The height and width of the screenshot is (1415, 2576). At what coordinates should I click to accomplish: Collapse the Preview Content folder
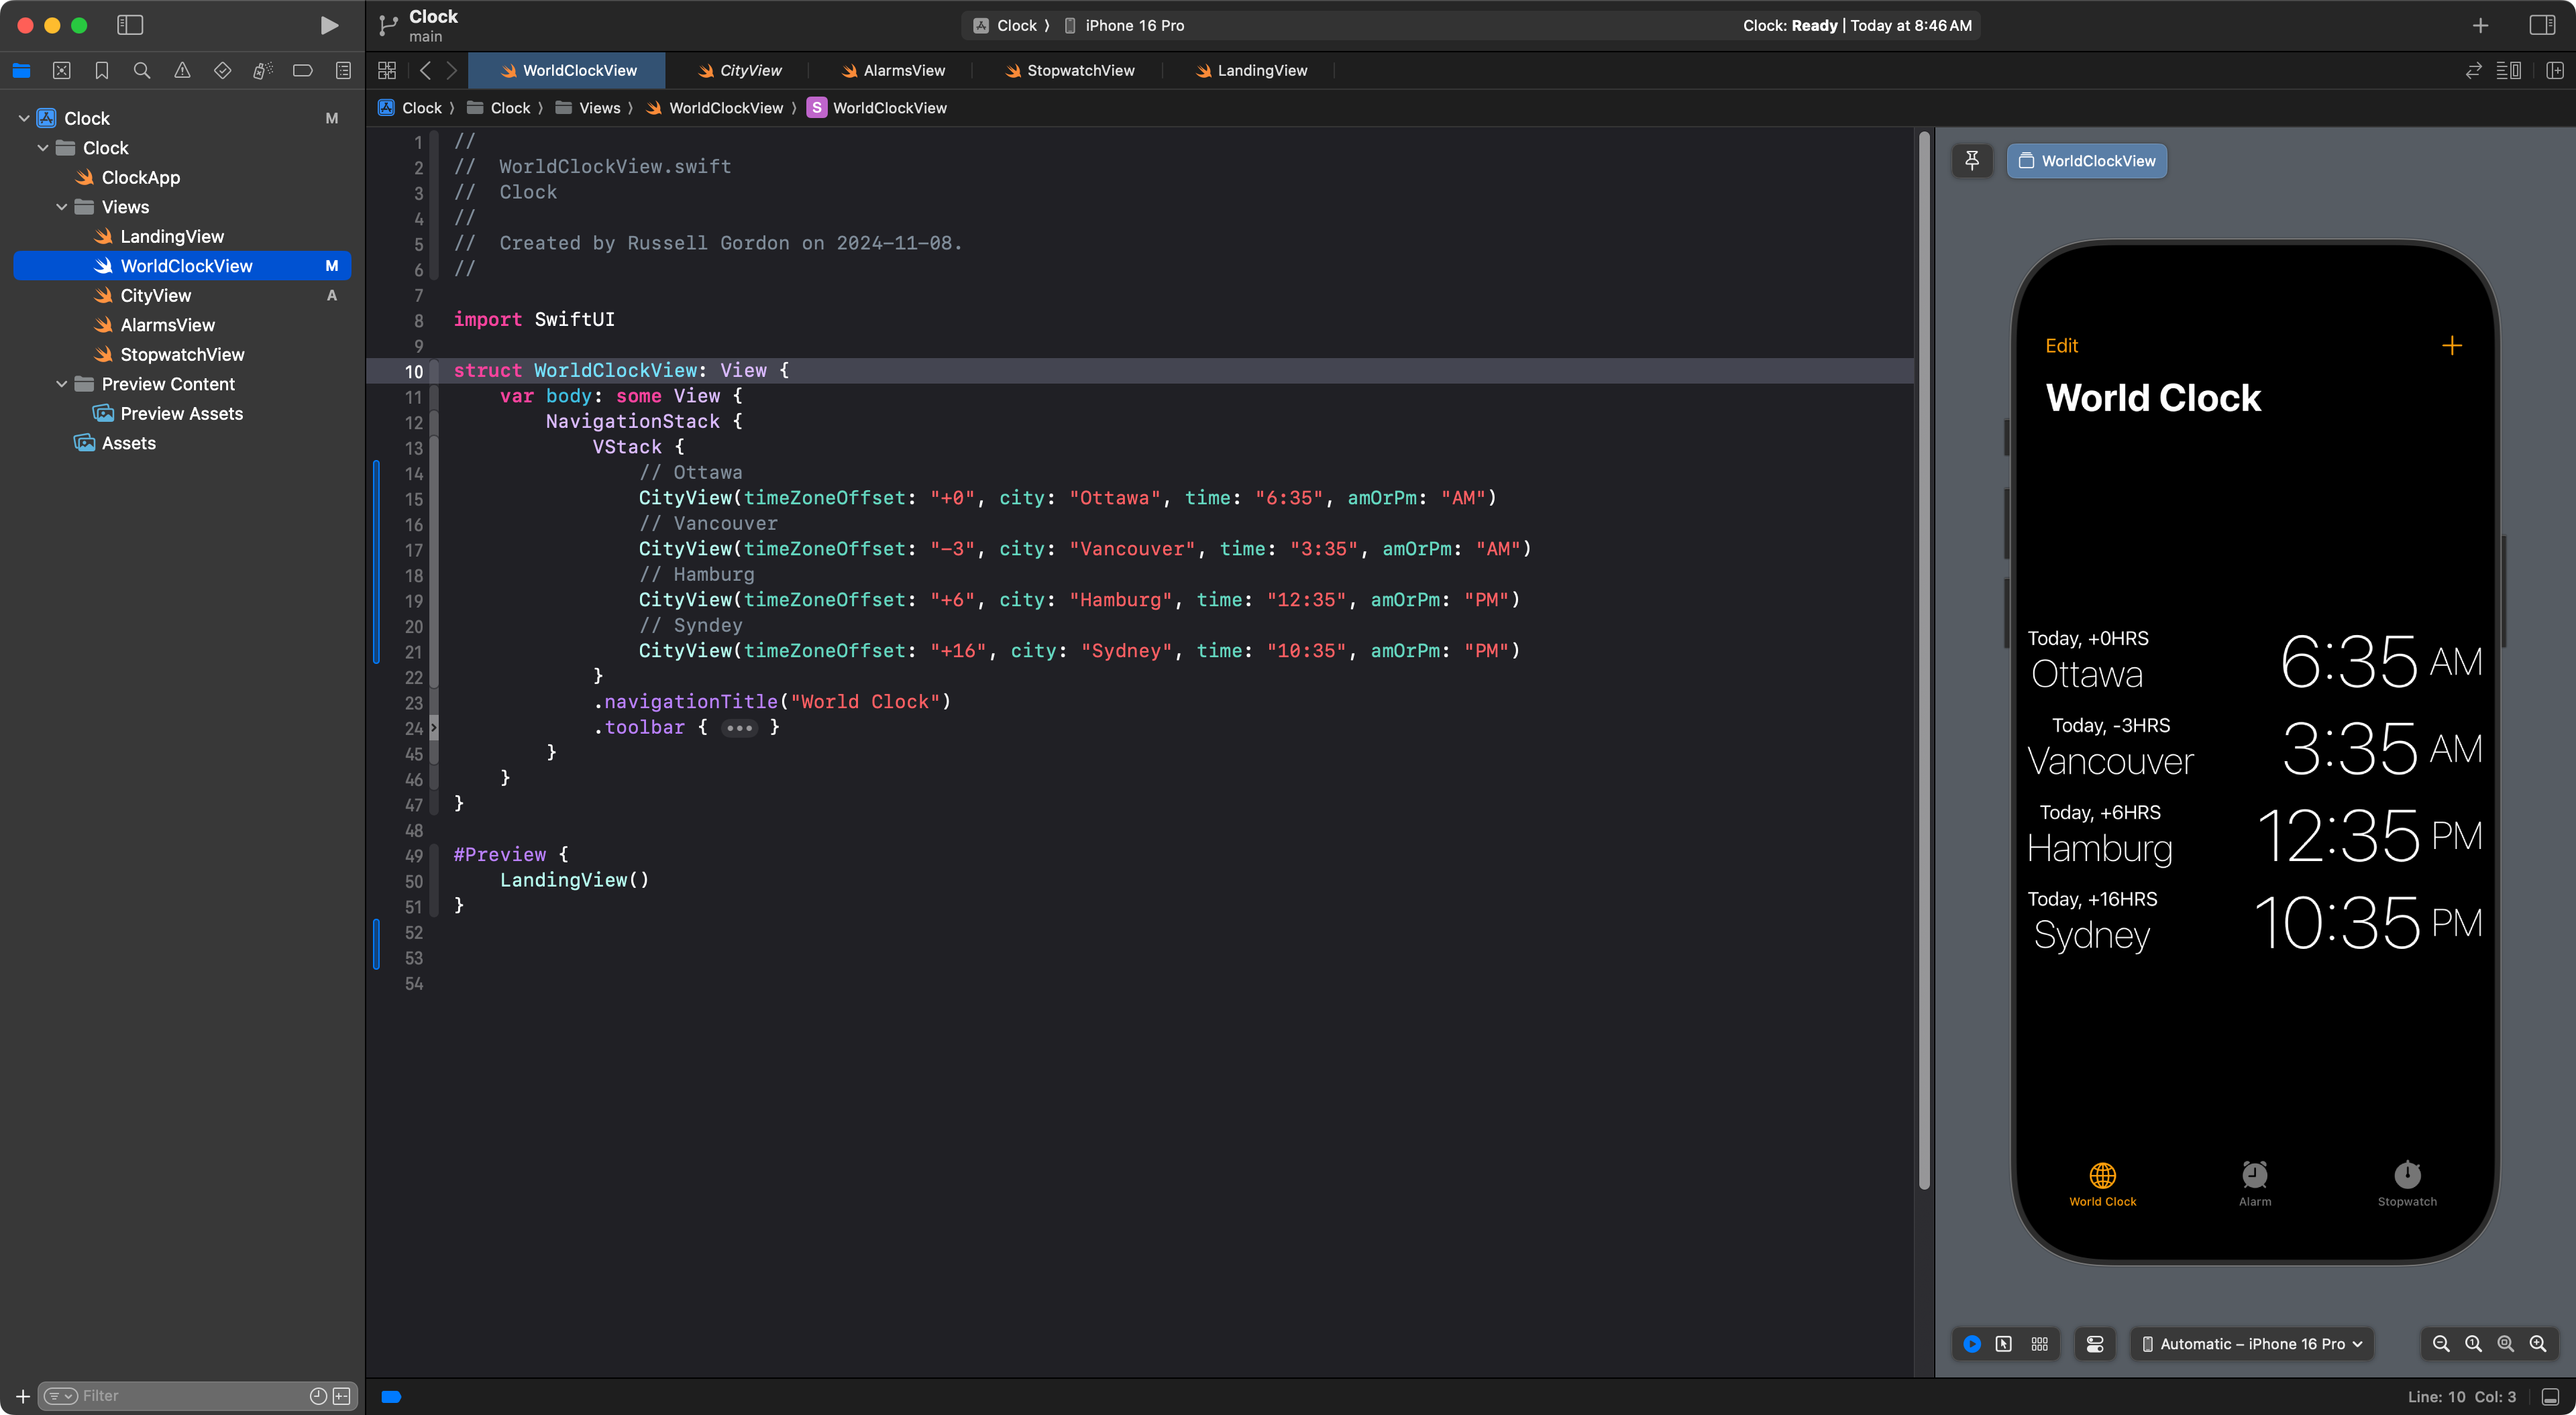click(x=62, y=384)
